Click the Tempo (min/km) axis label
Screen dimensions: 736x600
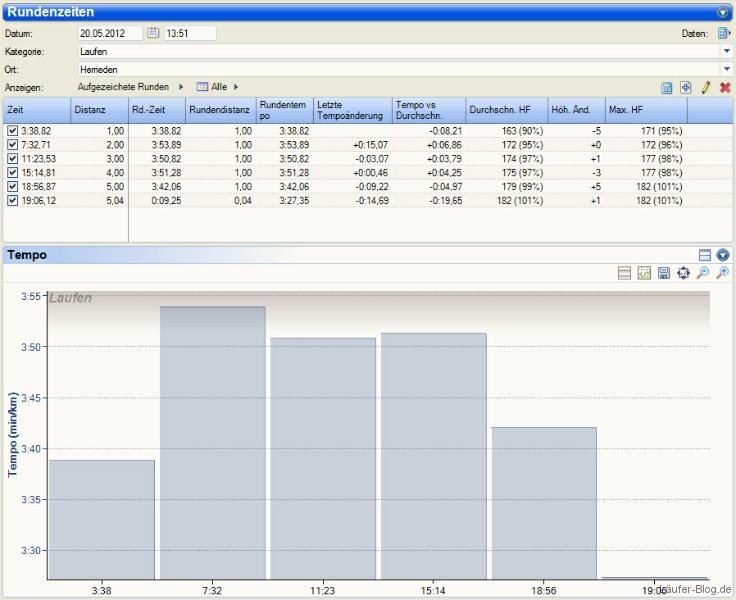click(x=13, y=434)
